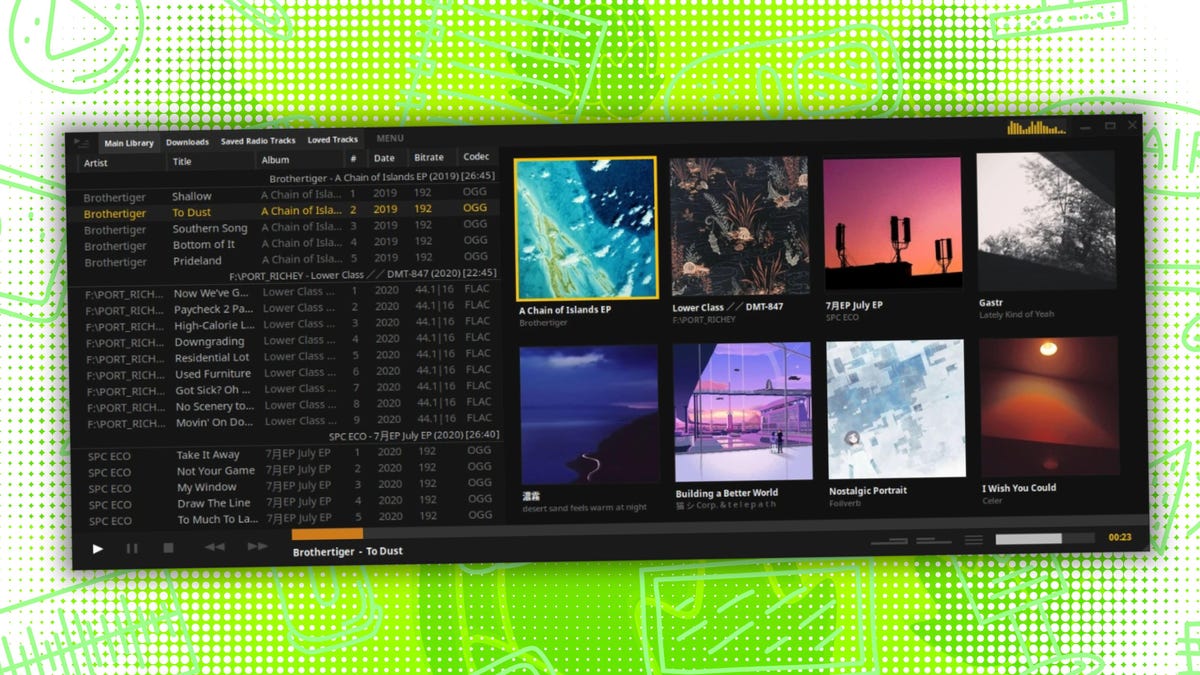Open the MENU item in top bar
Viewport: 1200px width, 675px height.
pyautogui.click(x=390, y=139)
